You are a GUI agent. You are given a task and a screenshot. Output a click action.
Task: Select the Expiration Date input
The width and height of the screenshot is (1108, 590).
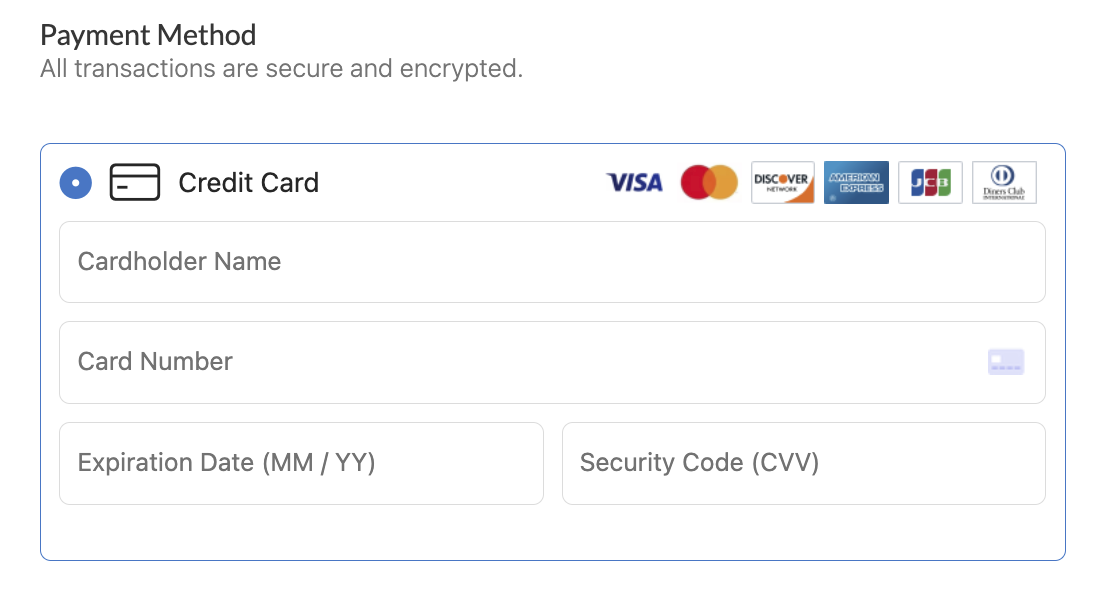click(301, 463)
